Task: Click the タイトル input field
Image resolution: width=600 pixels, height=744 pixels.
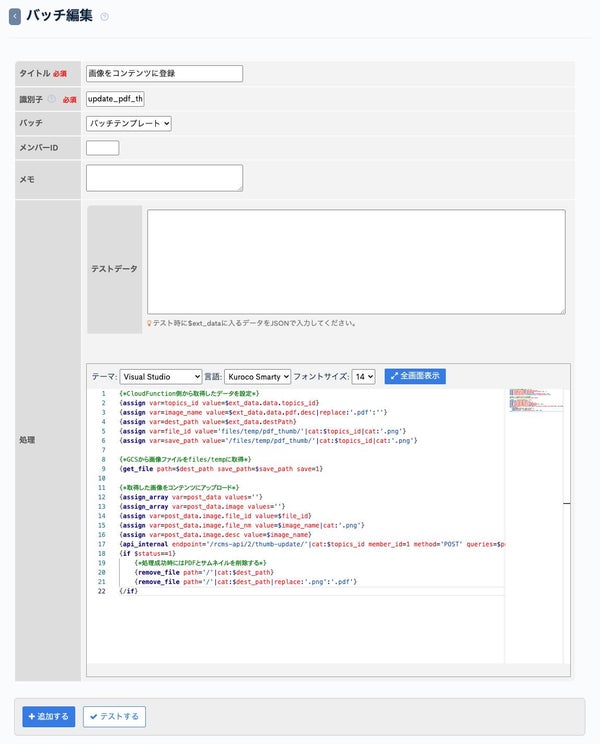Action: coord(165,74)
